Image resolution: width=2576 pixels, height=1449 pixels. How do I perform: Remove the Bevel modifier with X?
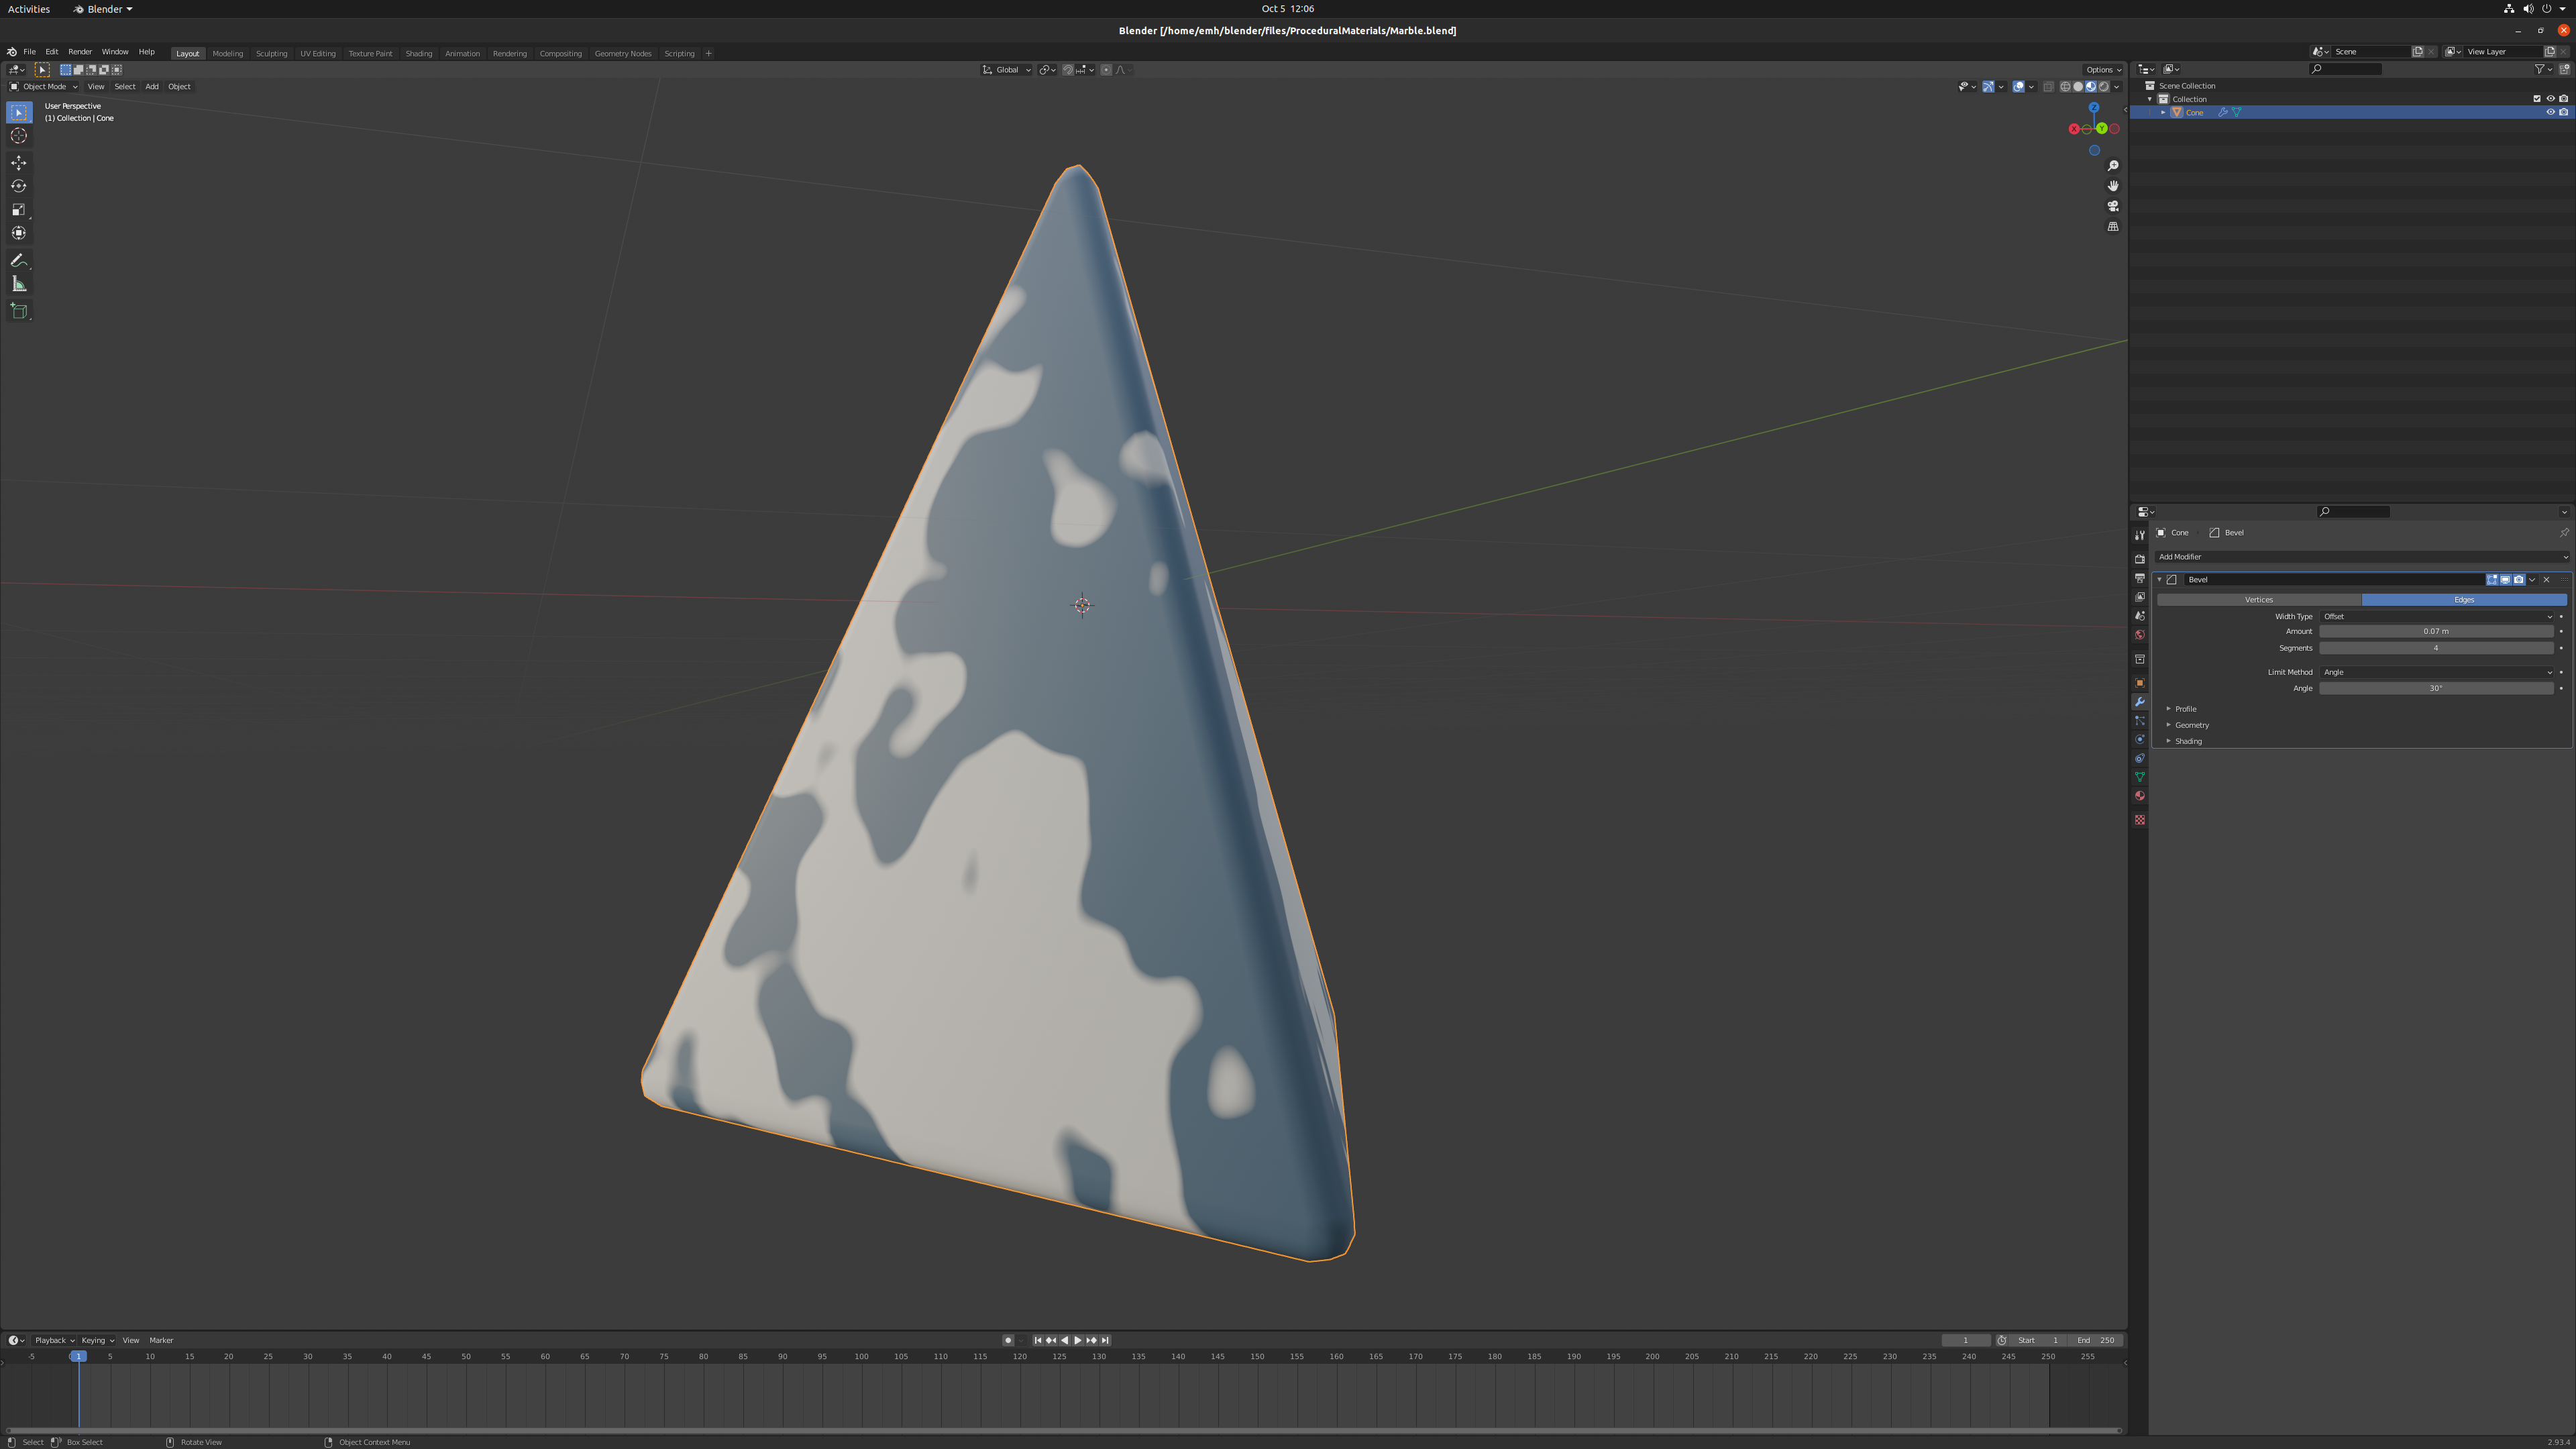tap(2546, 580)
